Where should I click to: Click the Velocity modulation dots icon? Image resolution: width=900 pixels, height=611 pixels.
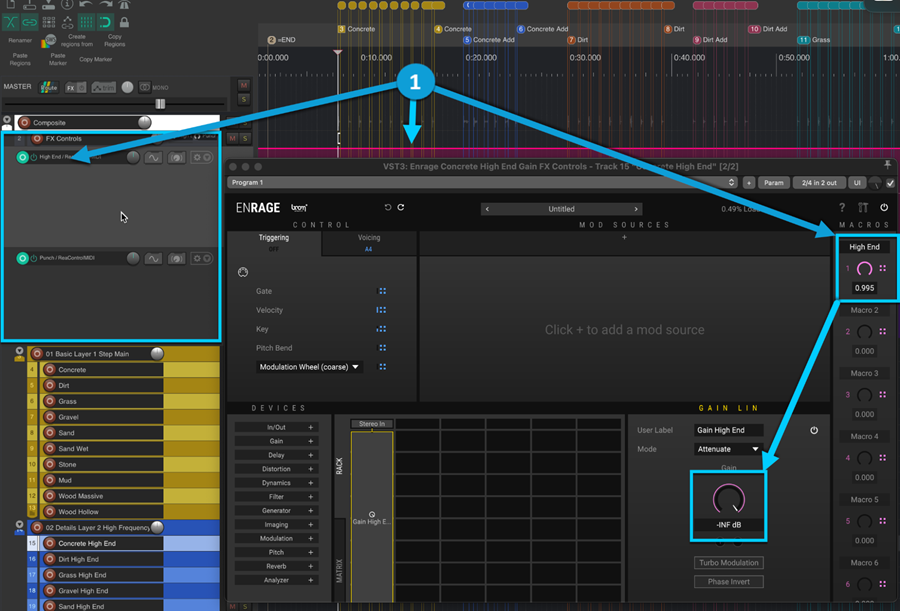tap(381, 310)
